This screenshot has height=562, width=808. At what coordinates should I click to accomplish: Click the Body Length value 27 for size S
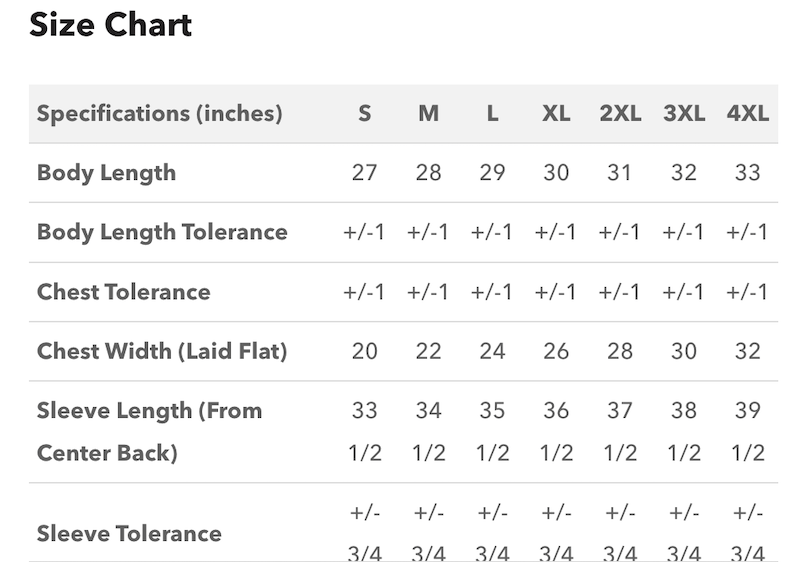click(364, 172)
